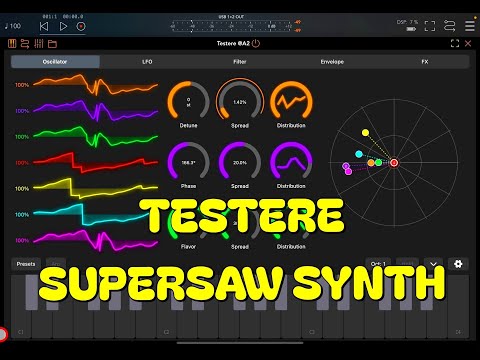The height and width of the screenshot is (360, 480).
Task: Play the C2 piano key
Action: [166, 323]
